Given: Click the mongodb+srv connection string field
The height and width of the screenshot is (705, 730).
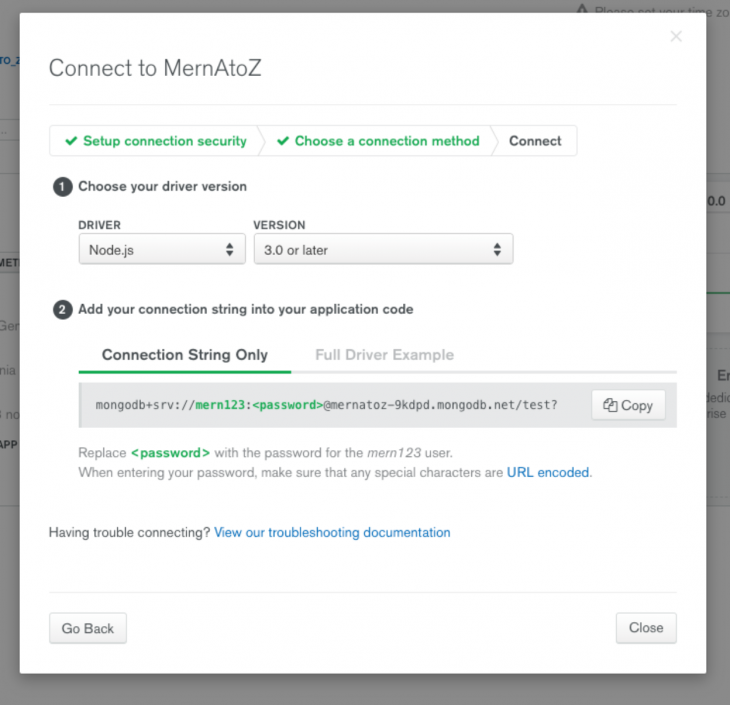Looking at the screenshot, I should click(330, 405).
